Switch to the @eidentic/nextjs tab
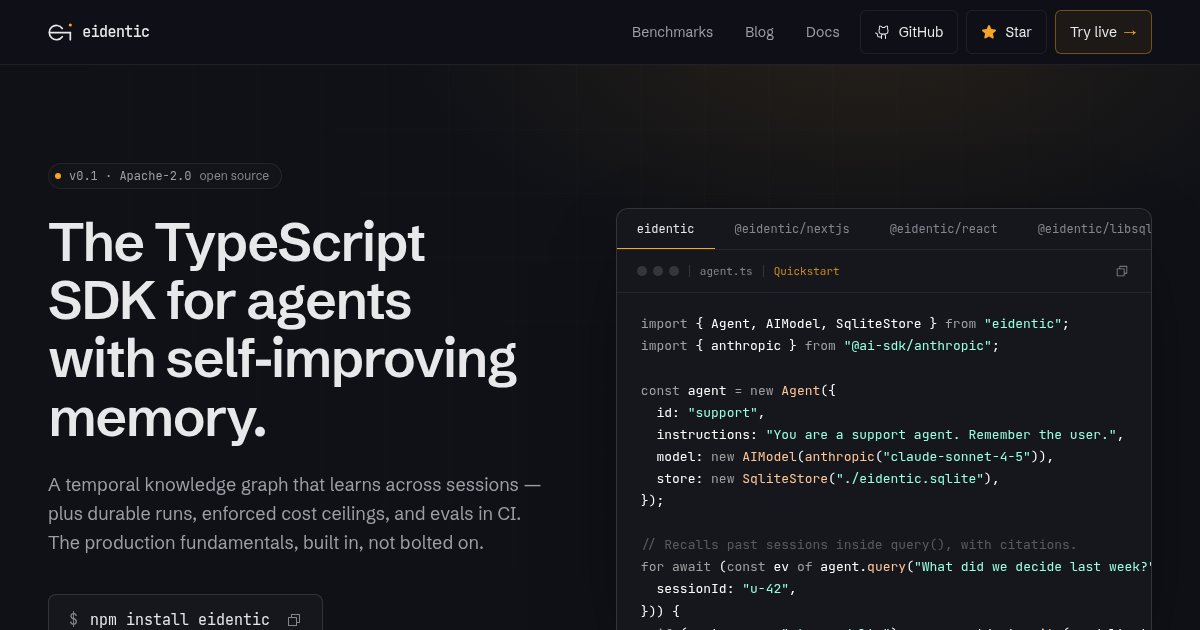Image resolution: width=1200 pixels, height=630 pixels. point(792,229)
